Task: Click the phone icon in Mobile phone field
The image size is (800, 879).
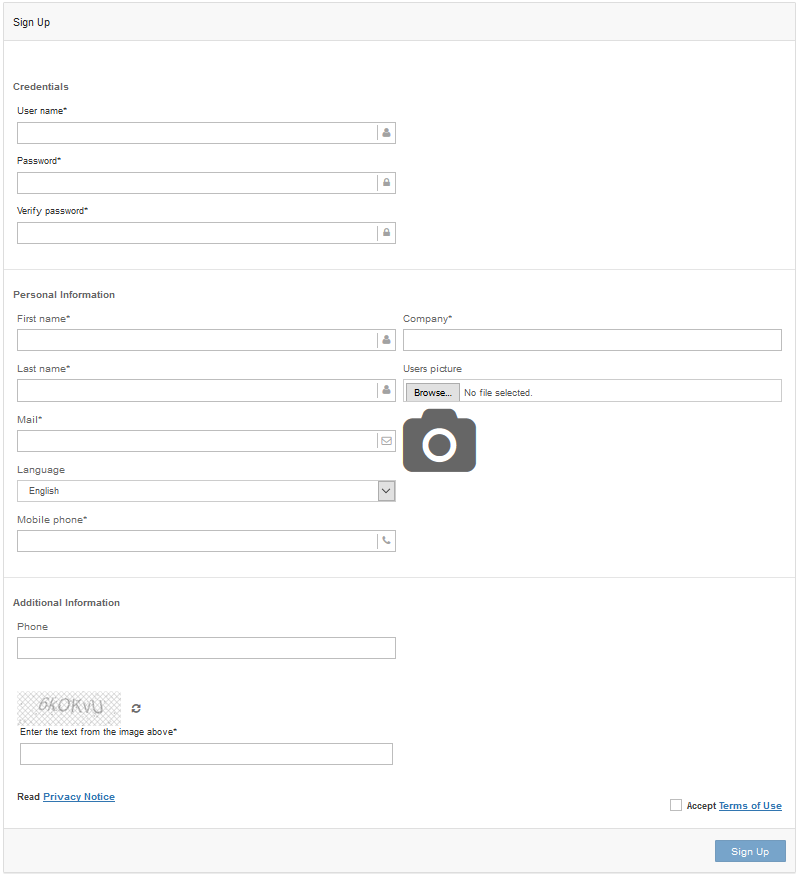Action: coord(386,541)
